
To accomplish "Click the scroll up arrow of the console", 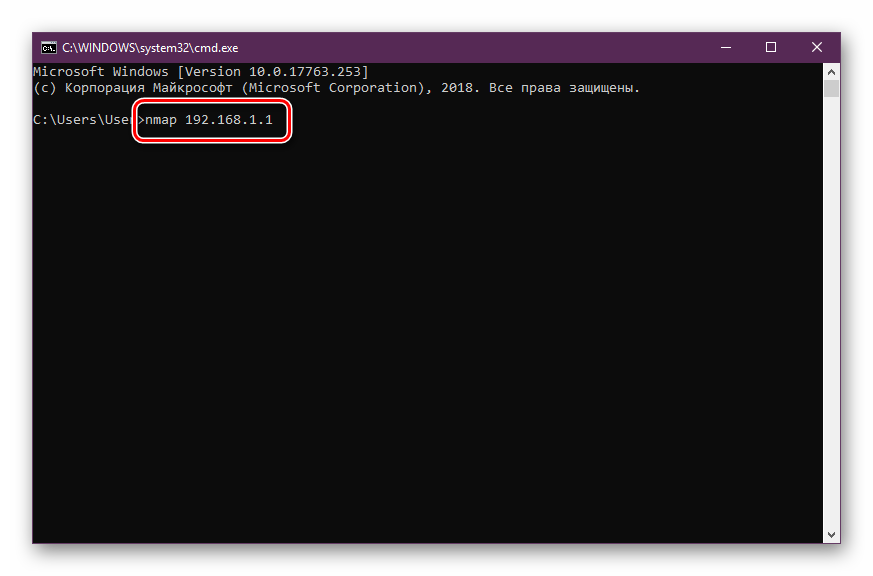I will pos(831,73).
